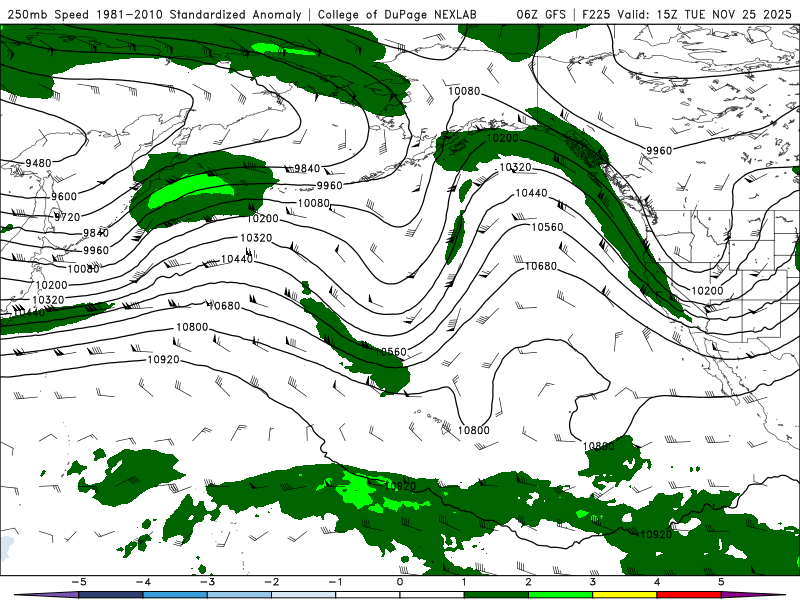Click the 9720 contour label

(x=67, y=217)
